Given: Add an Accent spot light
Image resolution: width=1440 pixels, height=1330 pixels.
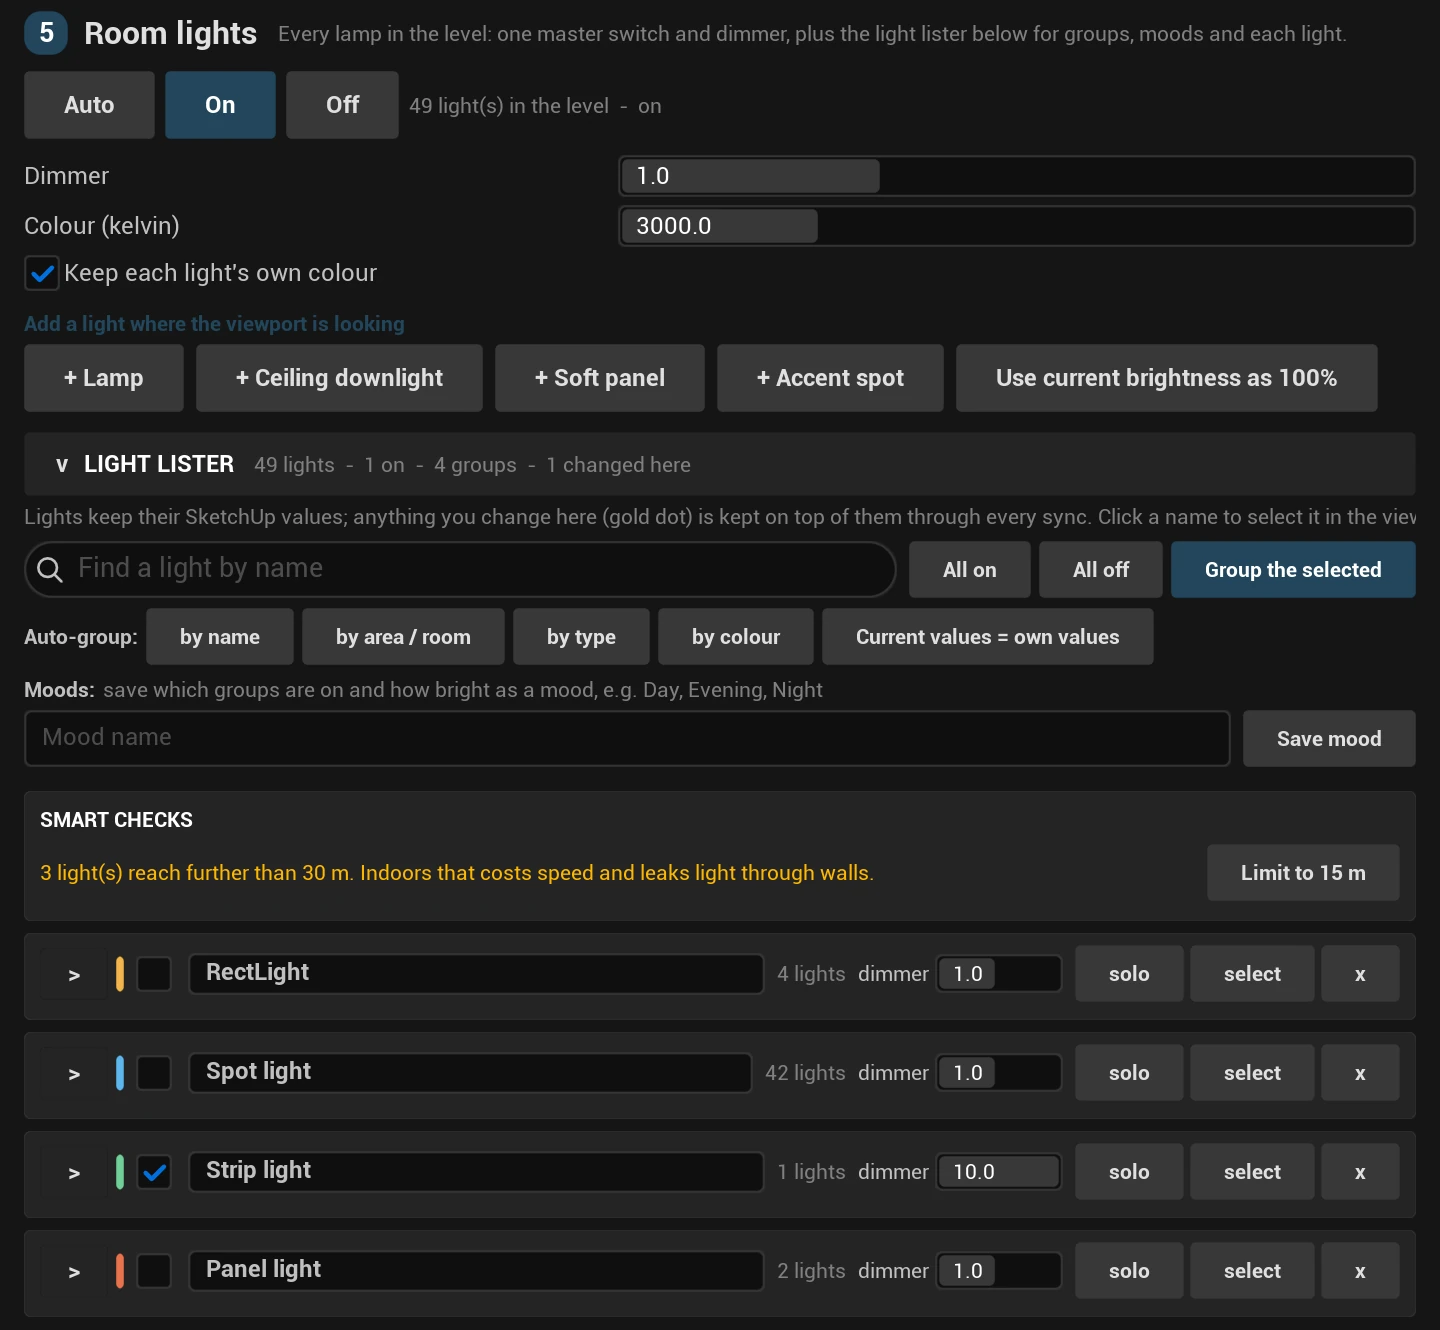Looking at the screenshot, I should click(x=830, y=378).
